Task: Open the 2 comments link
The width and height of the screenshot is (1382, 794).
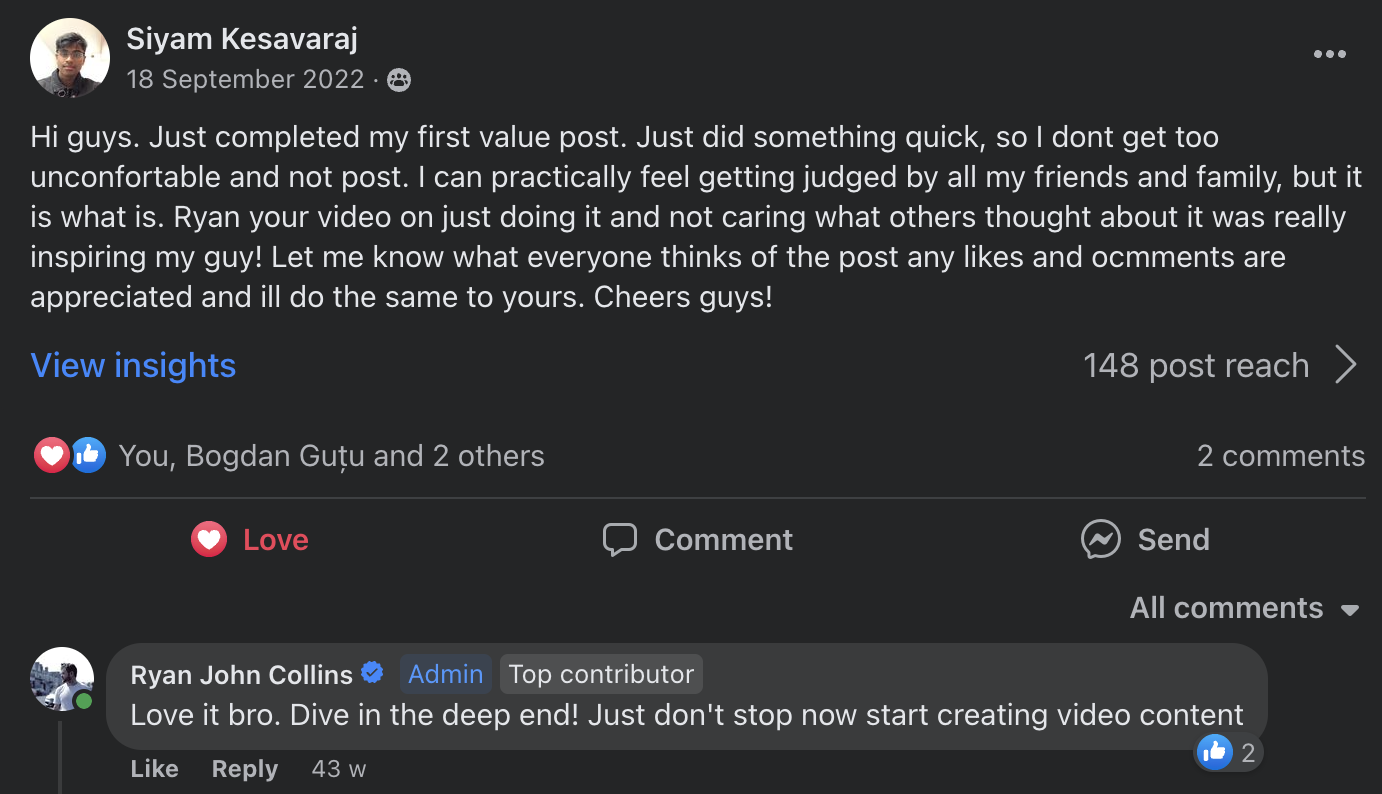Action: pyautogui.click(x=1280, y=456)
